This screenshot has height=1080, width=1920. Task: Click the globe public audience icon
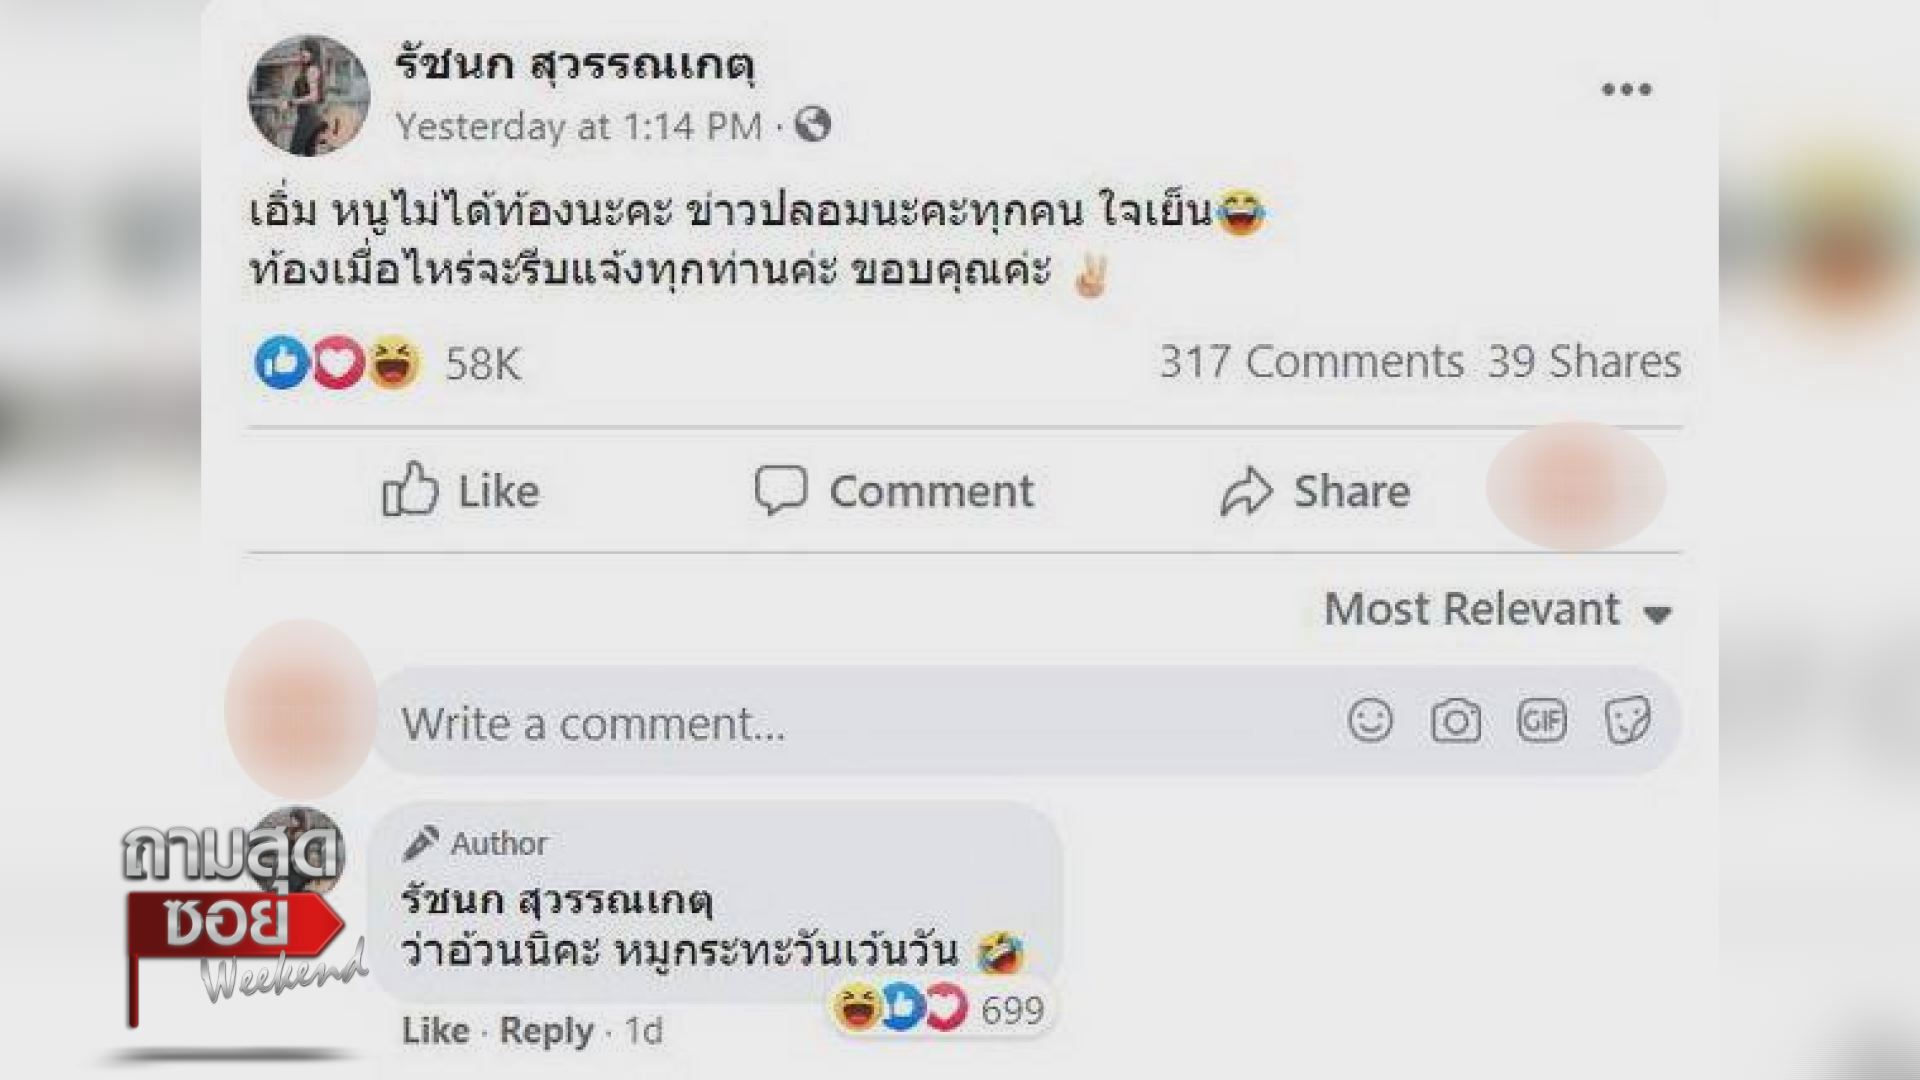pyautogui.click(x=813, y=125)
